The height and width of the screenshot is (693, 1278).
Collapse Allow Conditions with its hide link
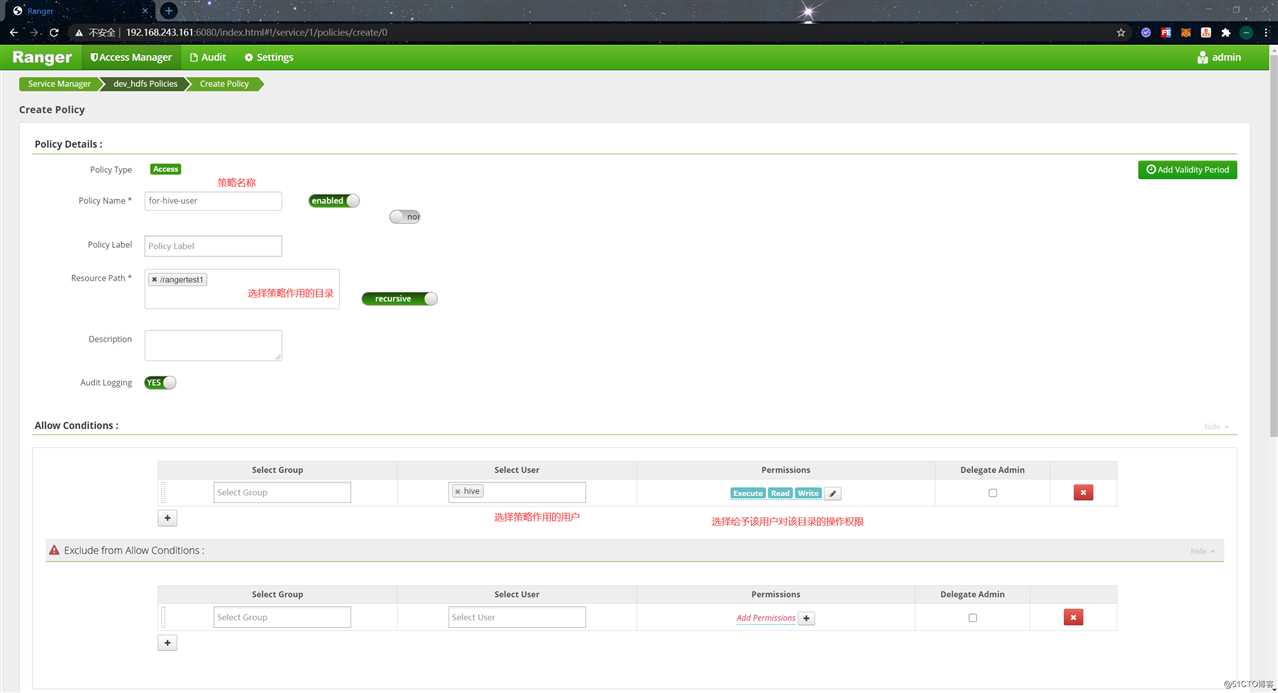(1216, 427)
